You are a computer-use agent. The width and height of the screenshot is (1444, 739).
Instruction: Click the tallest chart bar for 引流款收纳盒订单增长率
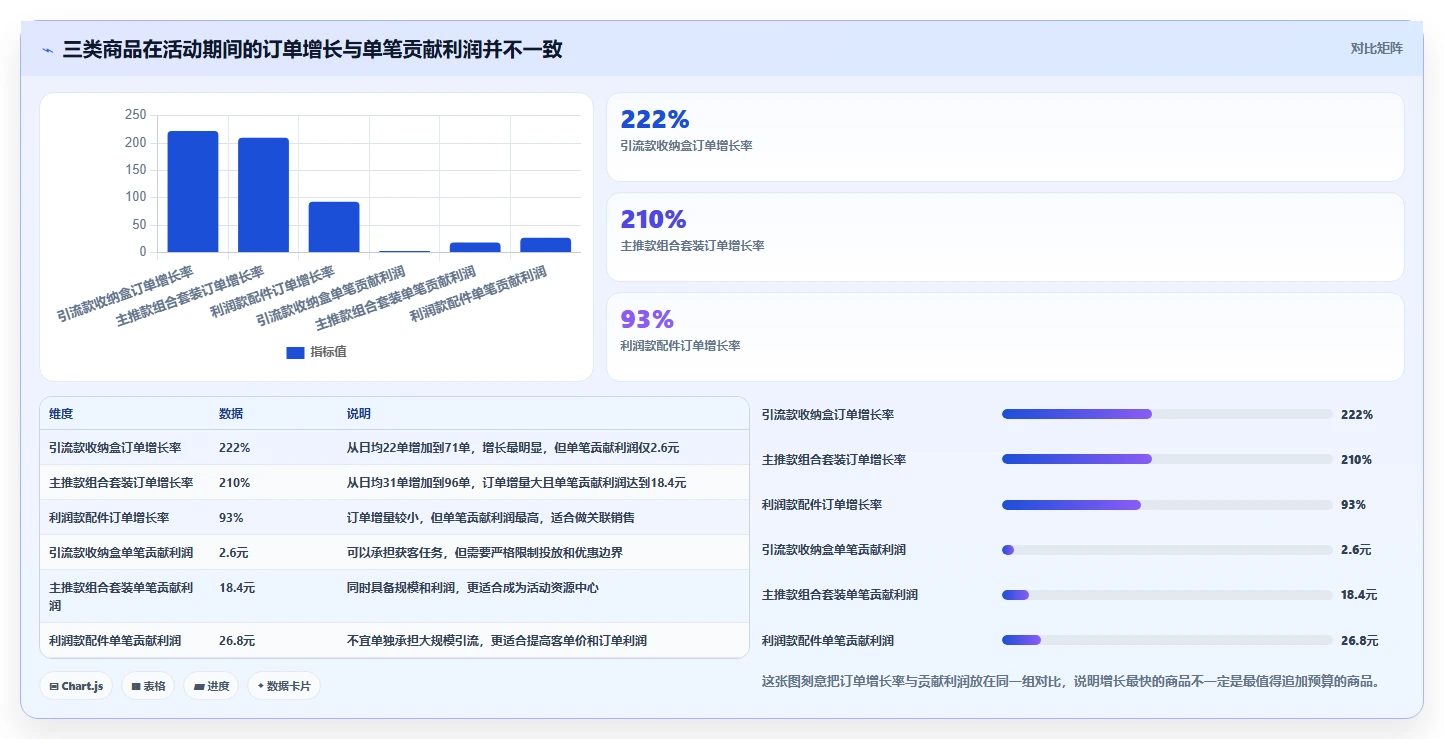click(x=193, y=191)
